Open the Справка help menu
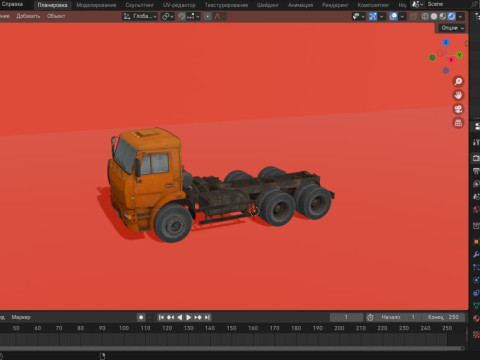This screenshot has width=480, height=360. (12, 4)
